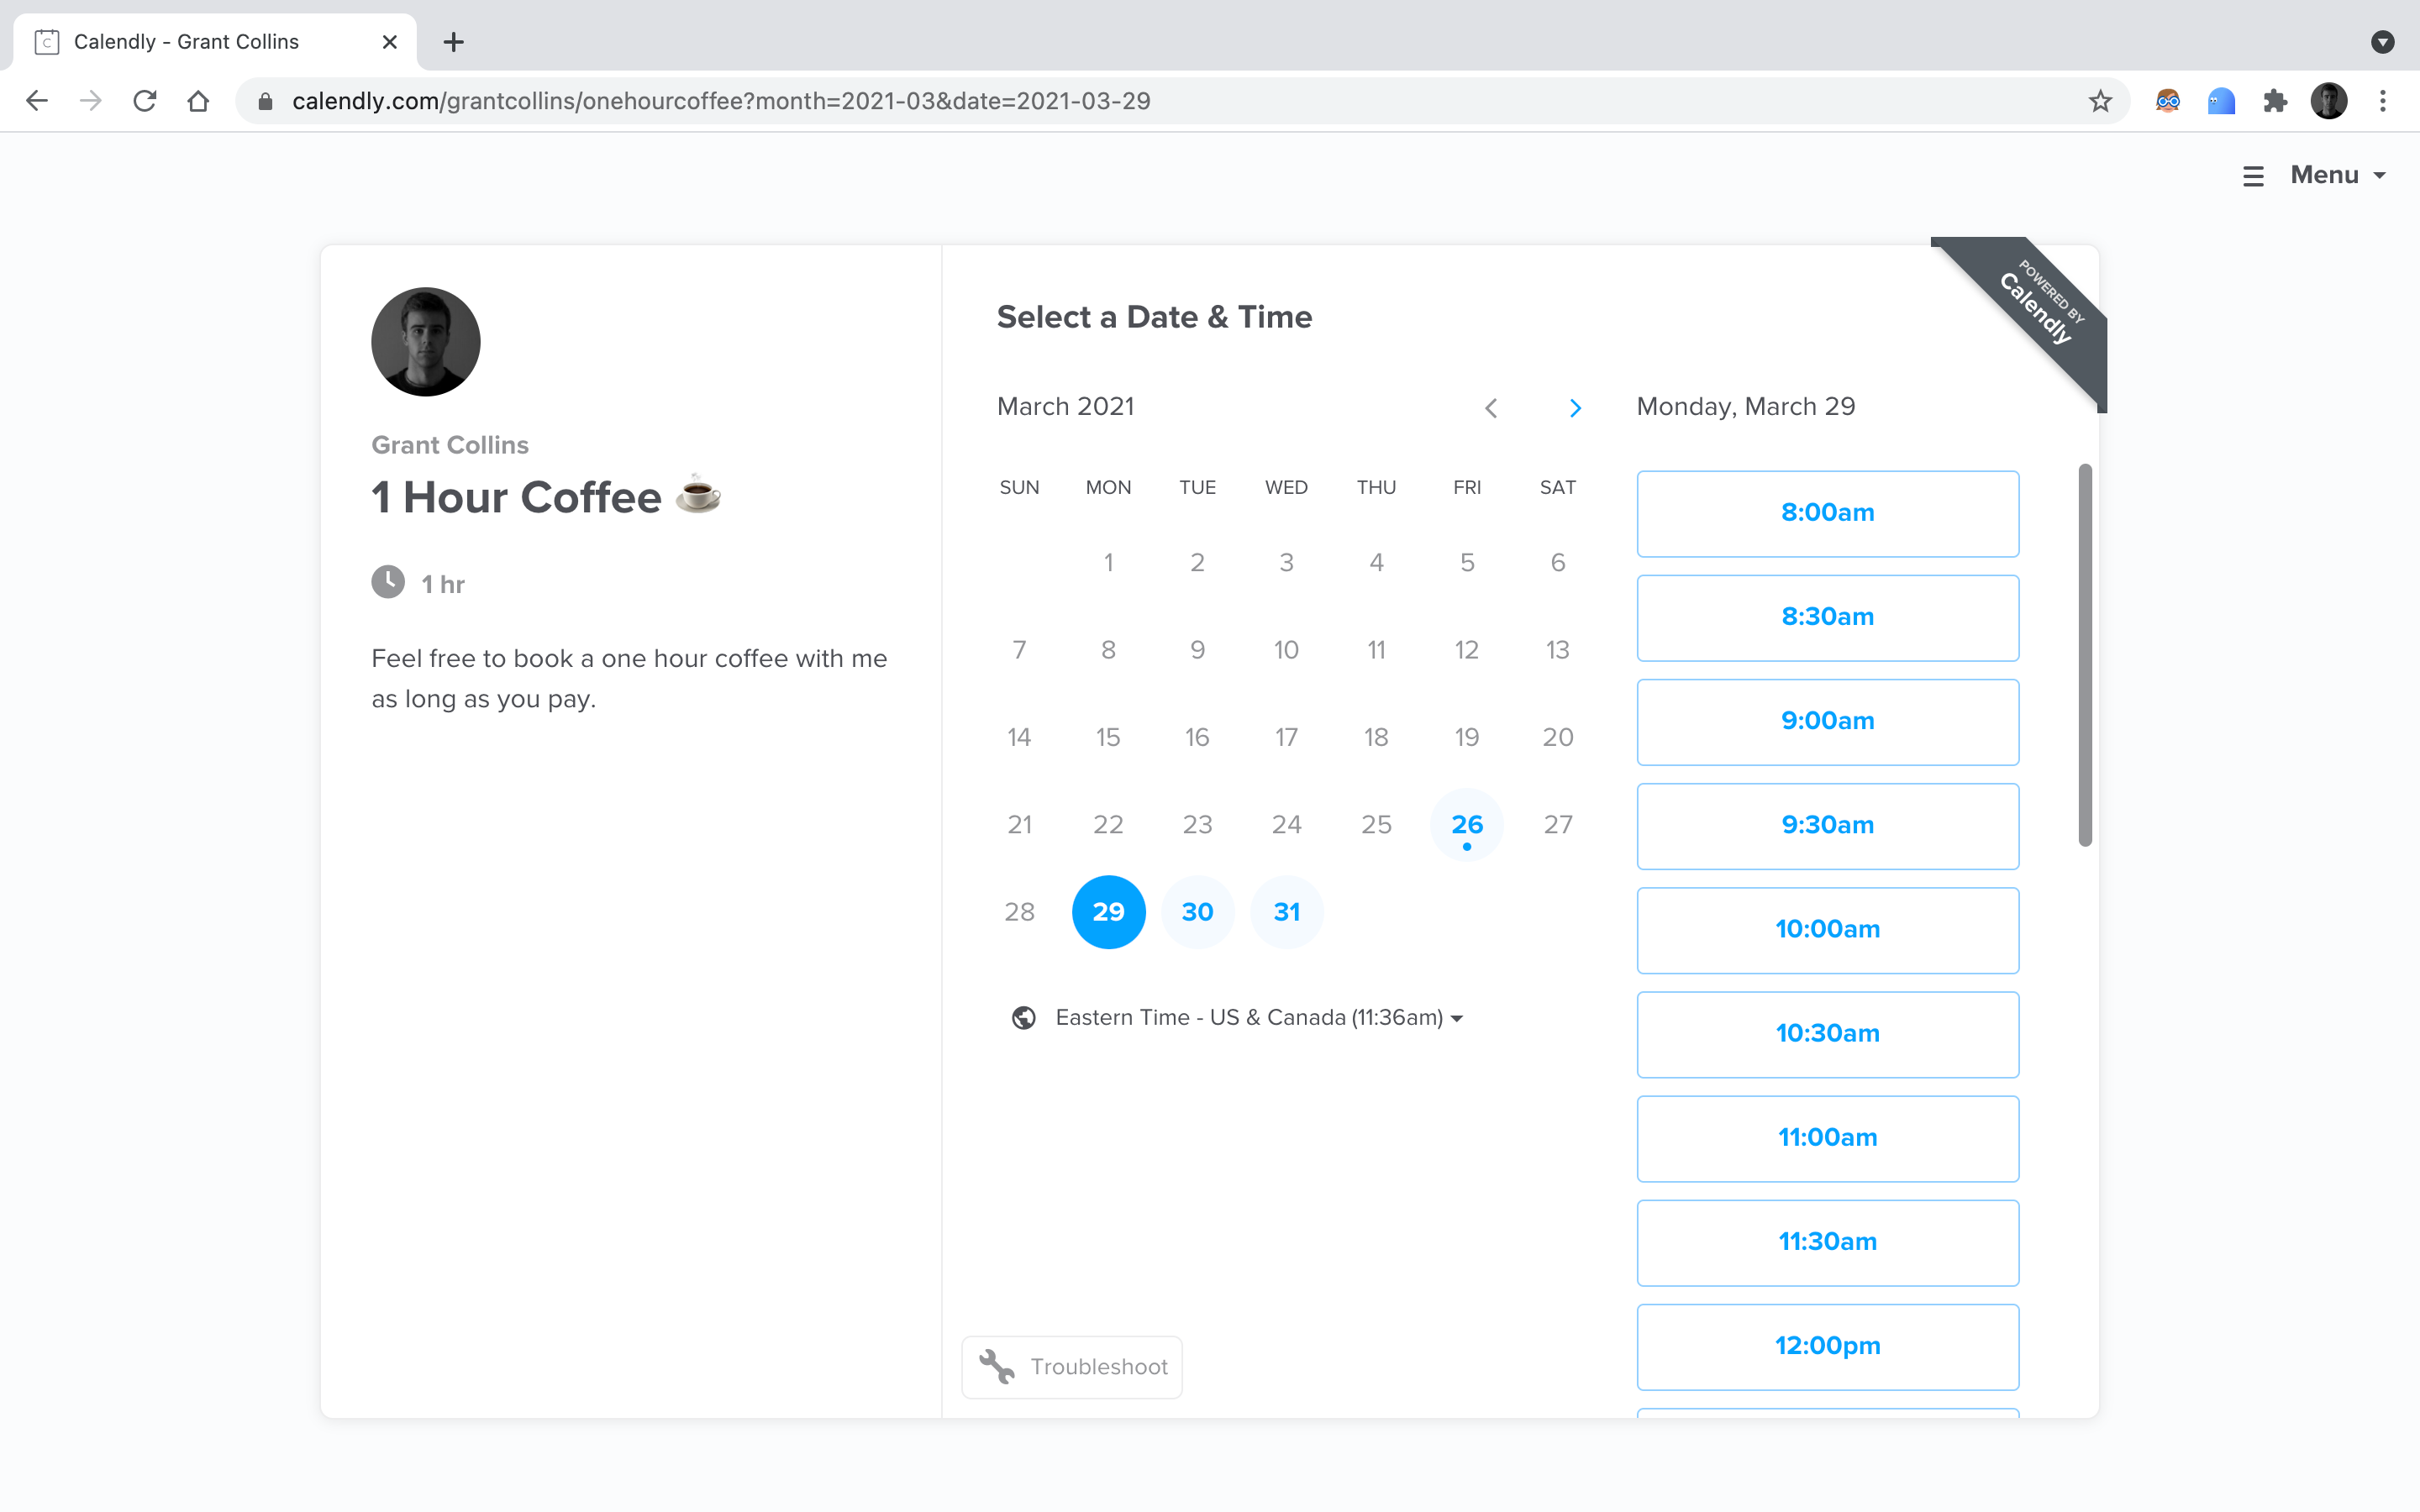Select Friday March 26 on the calendar

[x=1466, y=825]
